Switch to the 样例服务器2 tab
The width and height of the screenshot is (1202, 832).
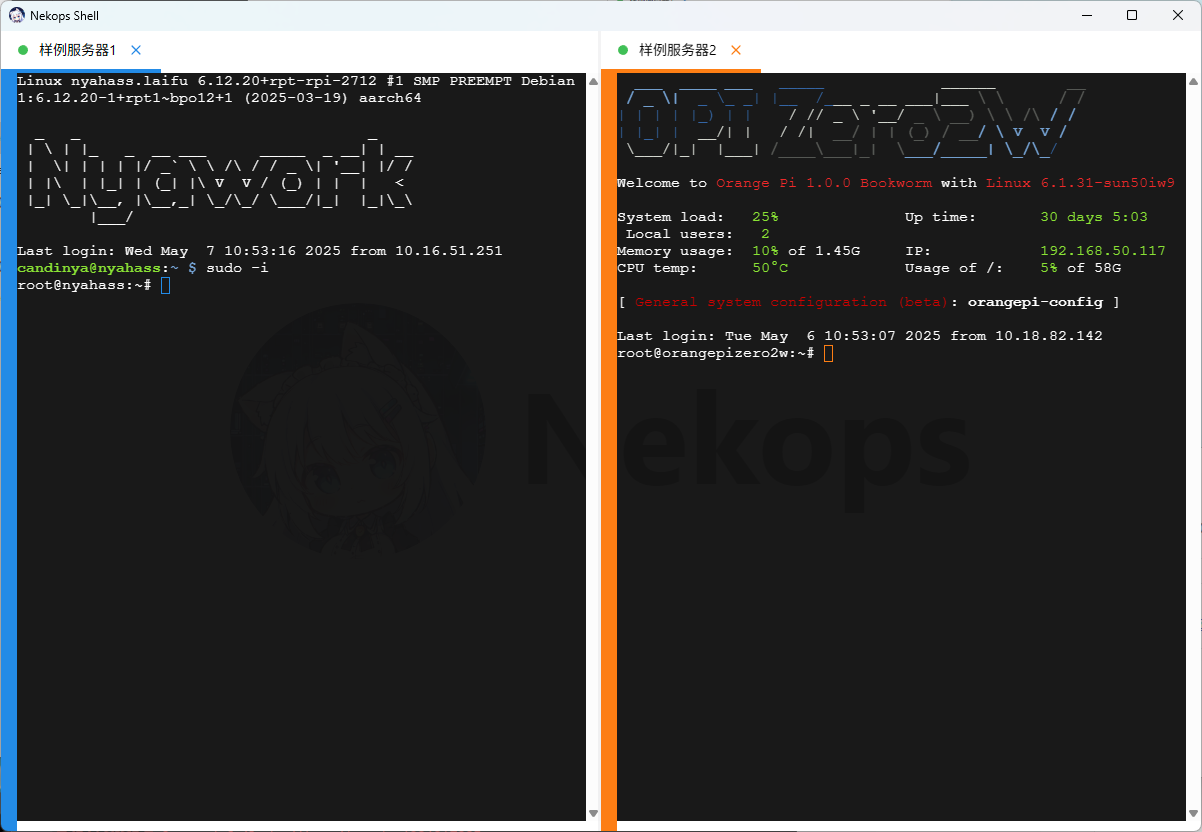pyautogui.click(x=678, y=50)
